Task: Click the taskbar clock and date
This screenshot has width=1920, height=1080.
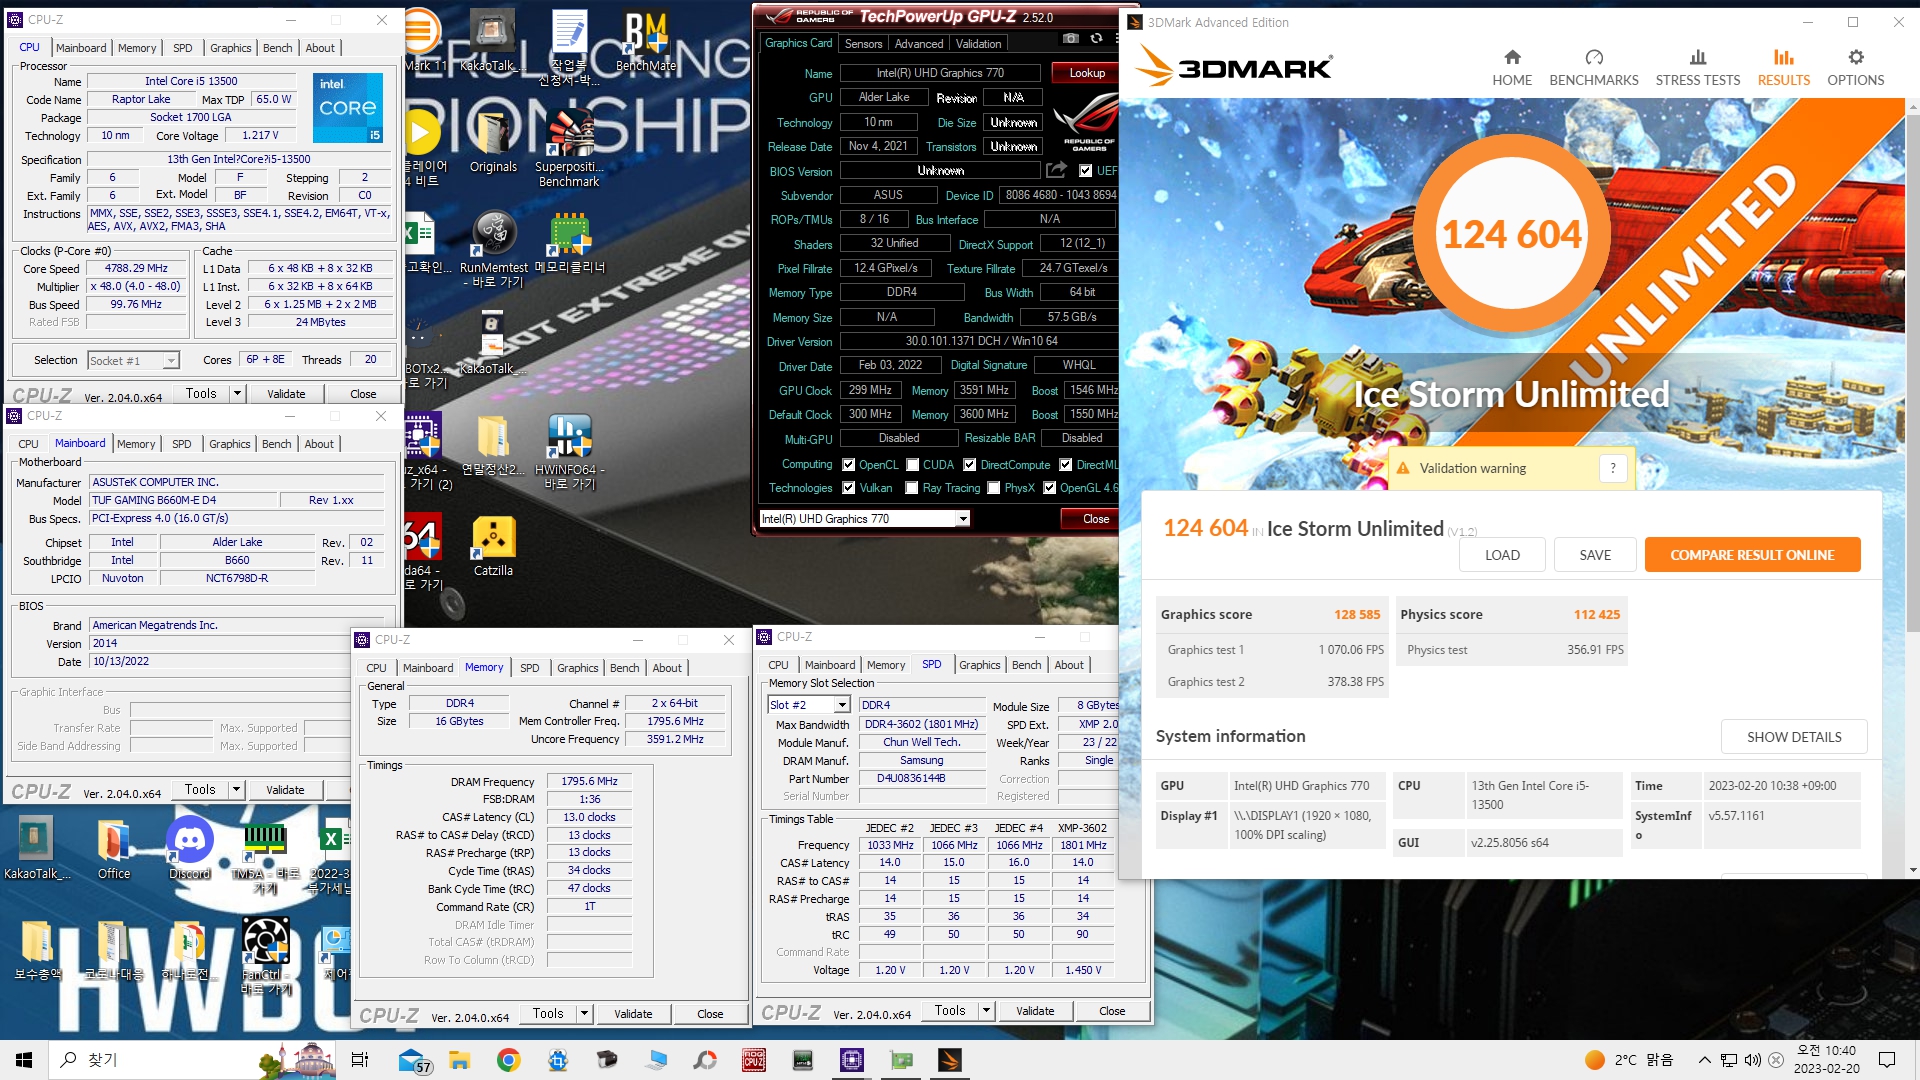Action: point(1826,1060)
